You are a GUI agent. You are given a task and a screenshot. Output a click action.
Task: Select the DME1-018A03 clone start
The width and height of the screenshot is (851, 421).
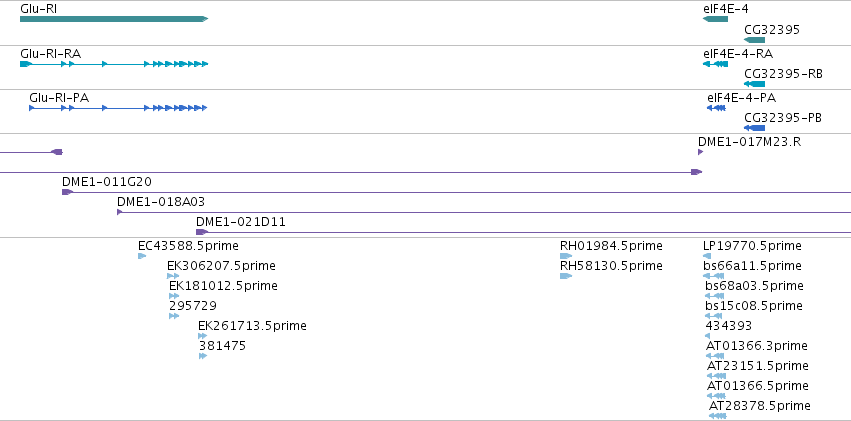click(120, 212)
